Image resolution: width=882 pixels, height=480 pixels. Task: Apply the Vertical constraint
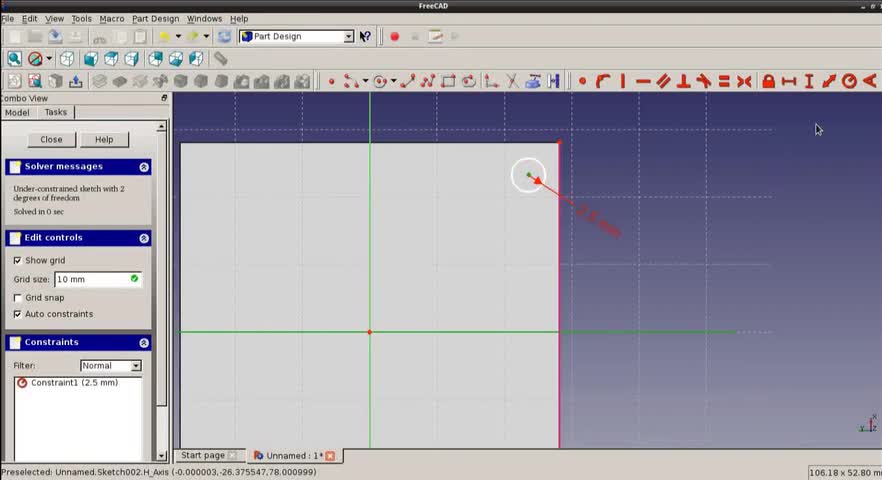tap(623, 82)
